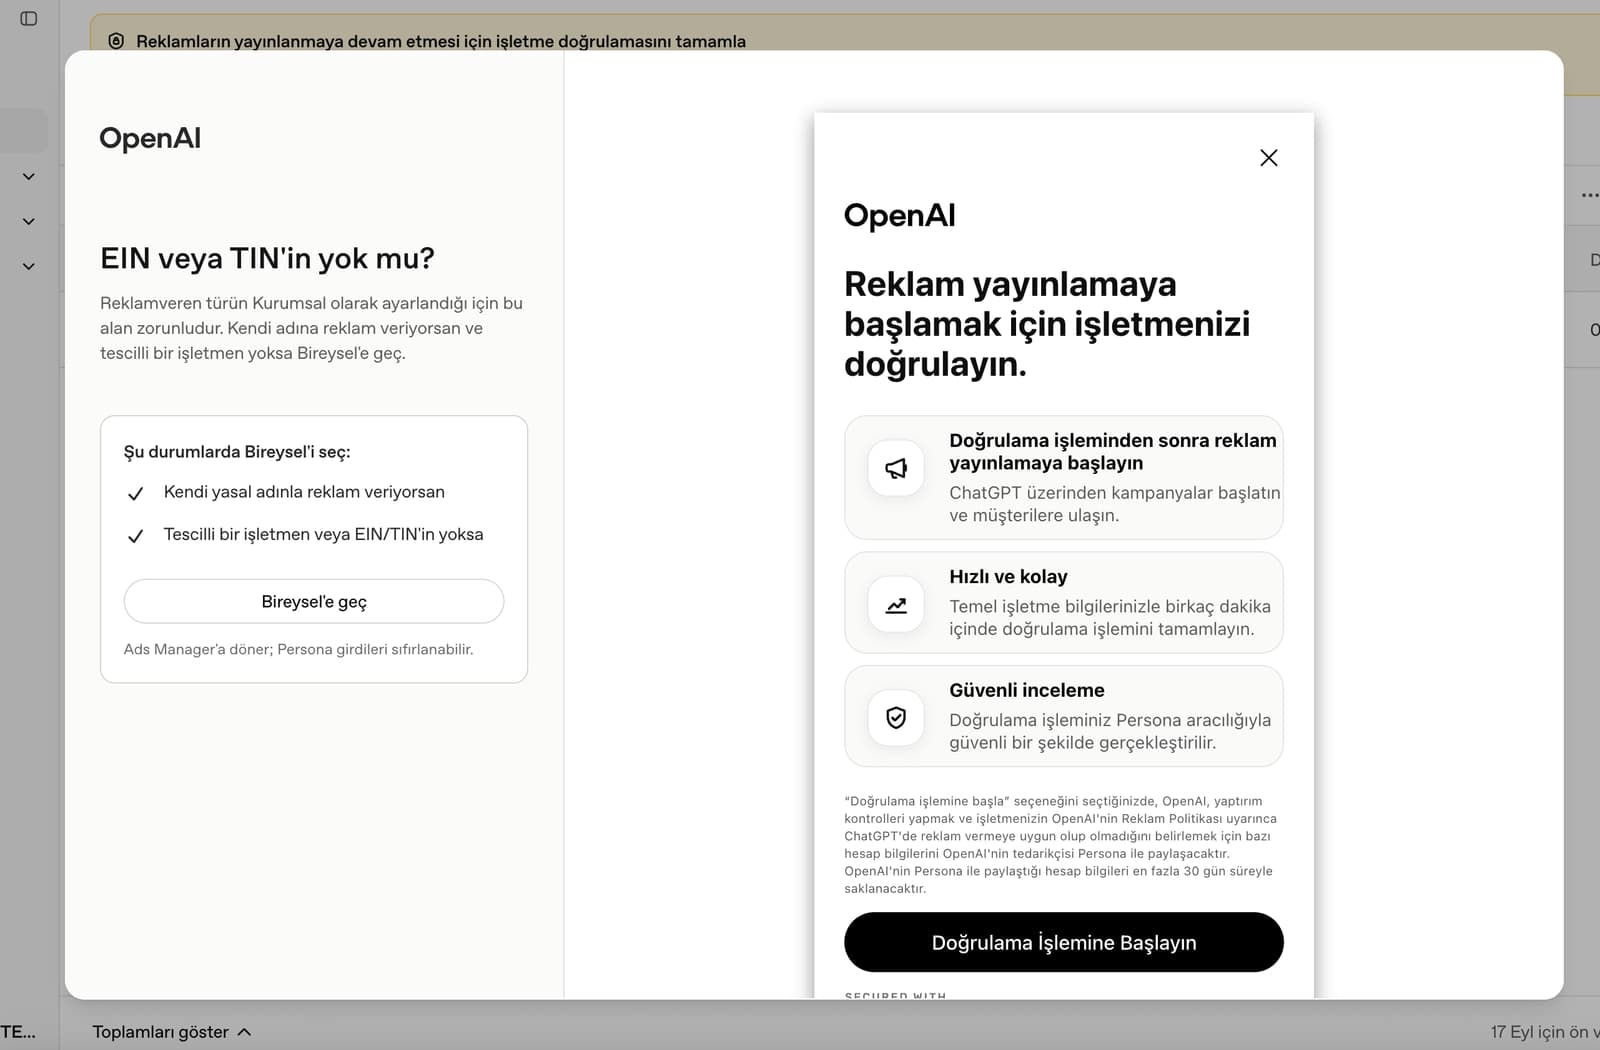Click heading EIN veya TIN'in yok mu?

pos(267,259)
